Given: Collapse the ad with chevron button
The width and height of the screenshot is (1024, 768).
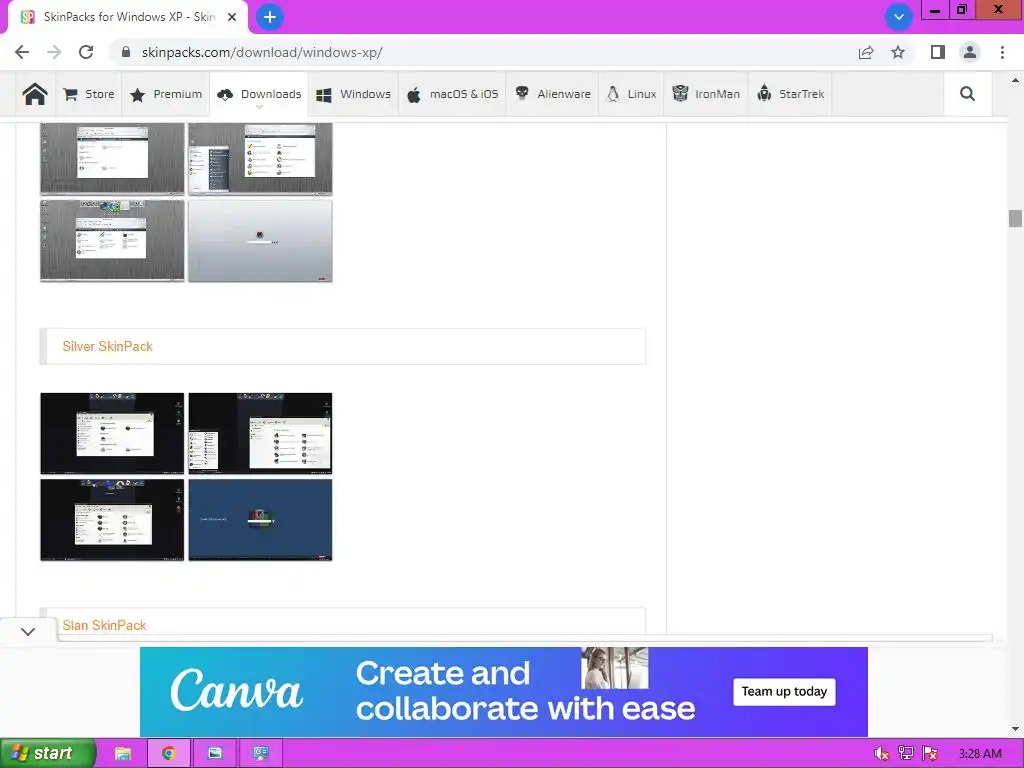Looking at the screenshot, I should pyautogui.click(x=27, y=631).
